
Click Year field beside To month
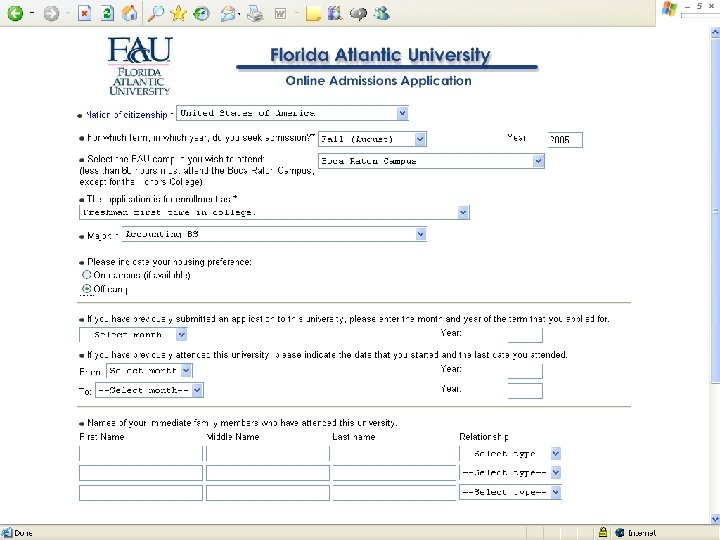[x=525, y=391]
